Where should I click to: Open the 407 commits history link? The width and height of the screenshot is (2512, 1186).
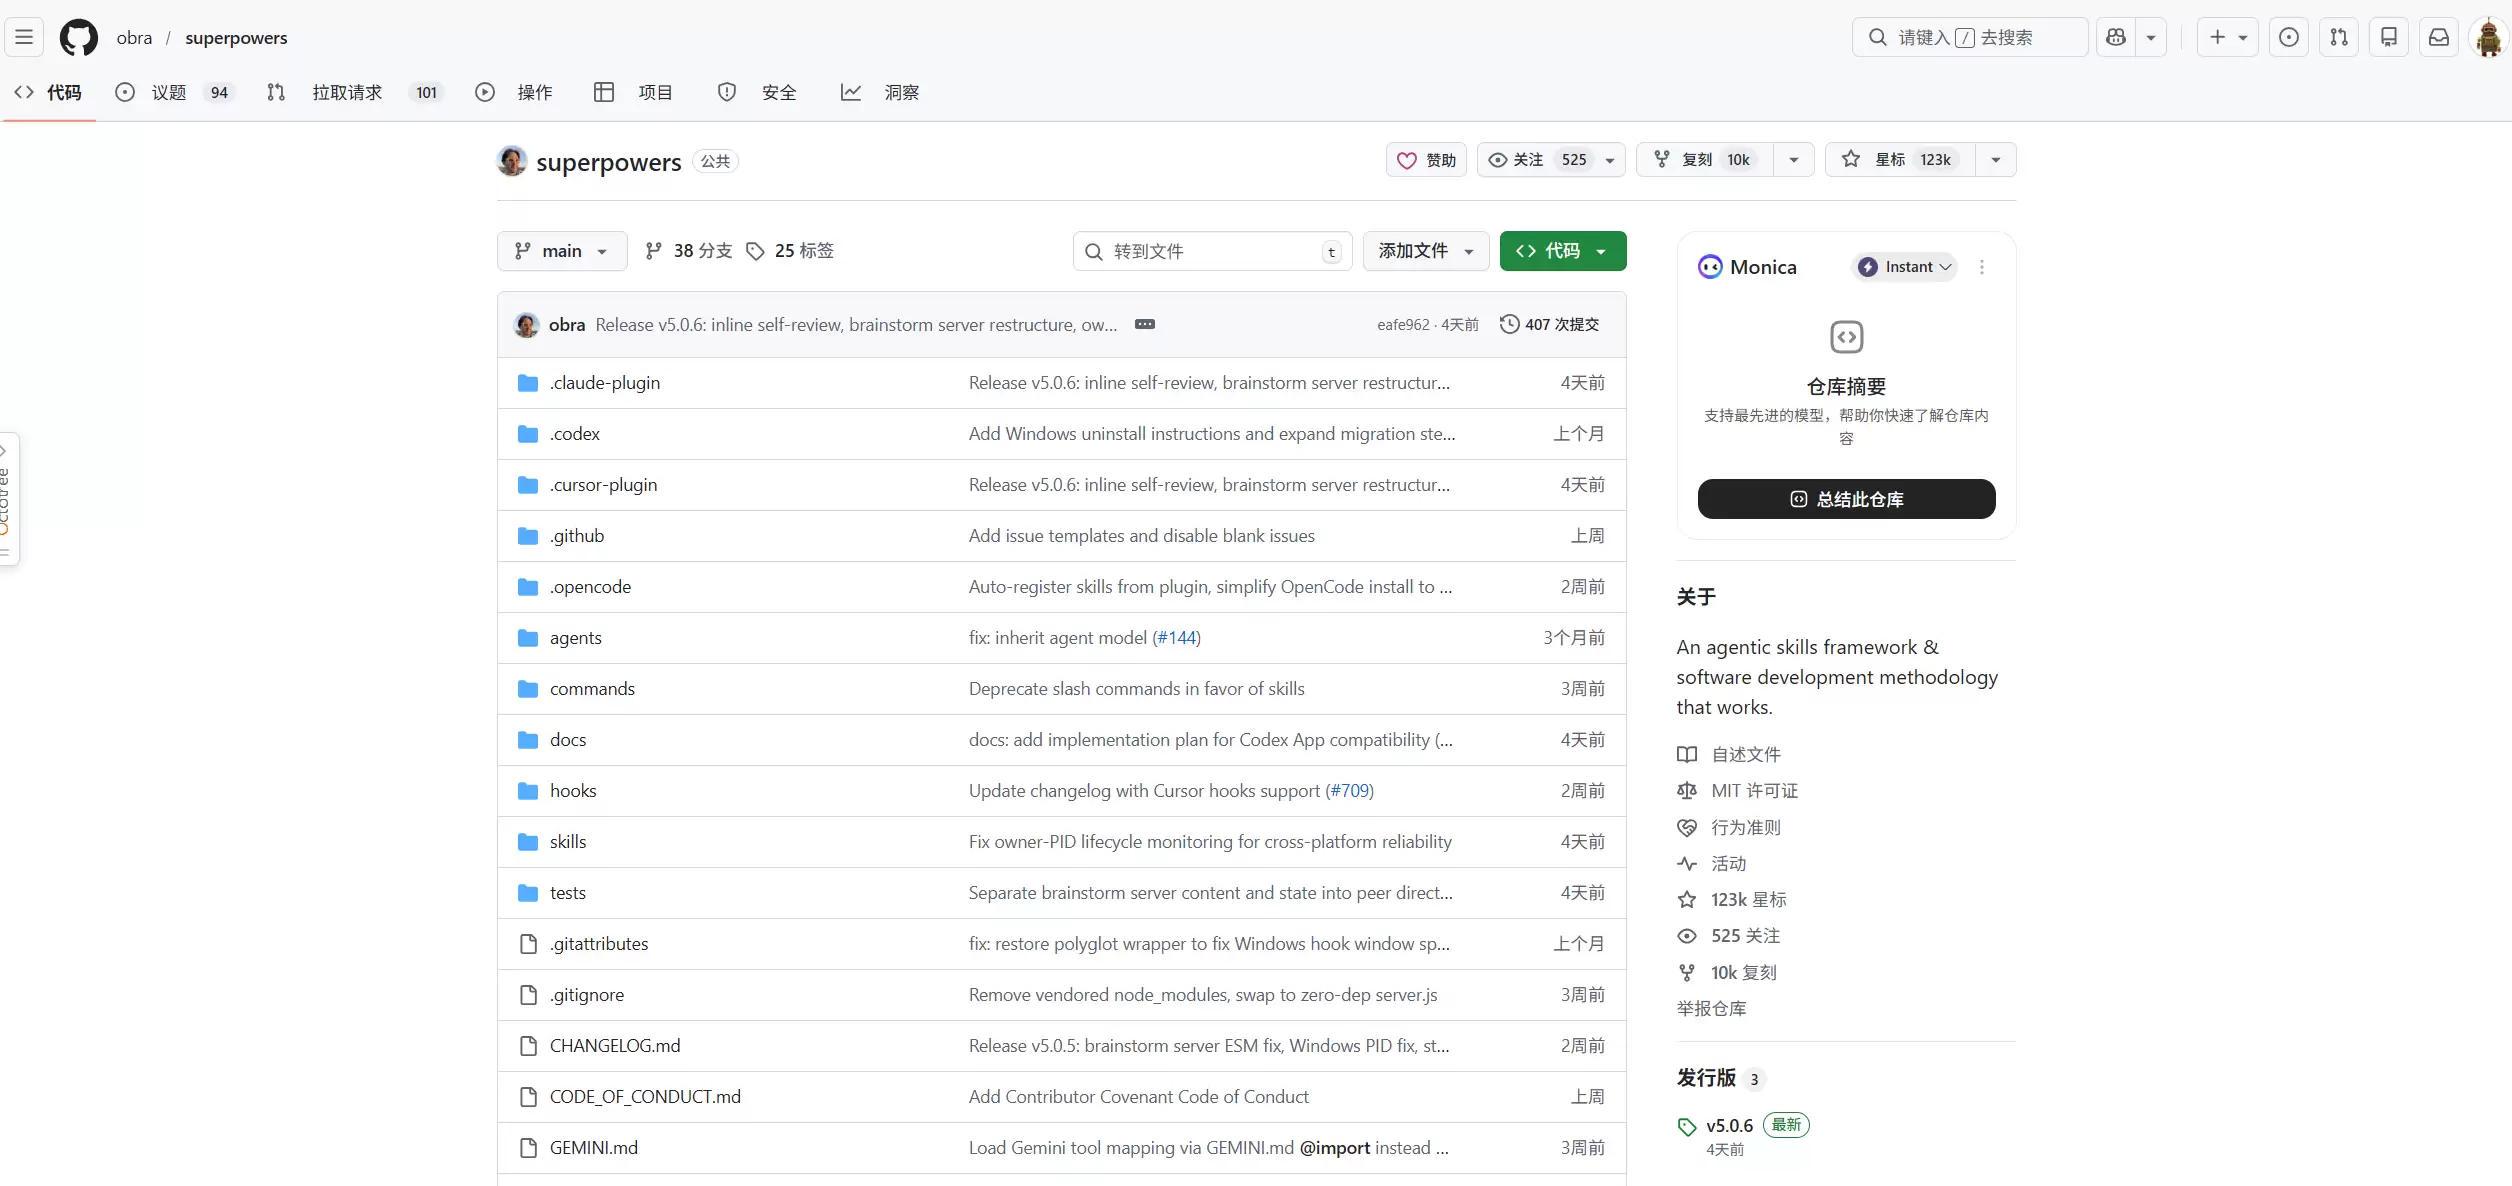(1549, 324)
